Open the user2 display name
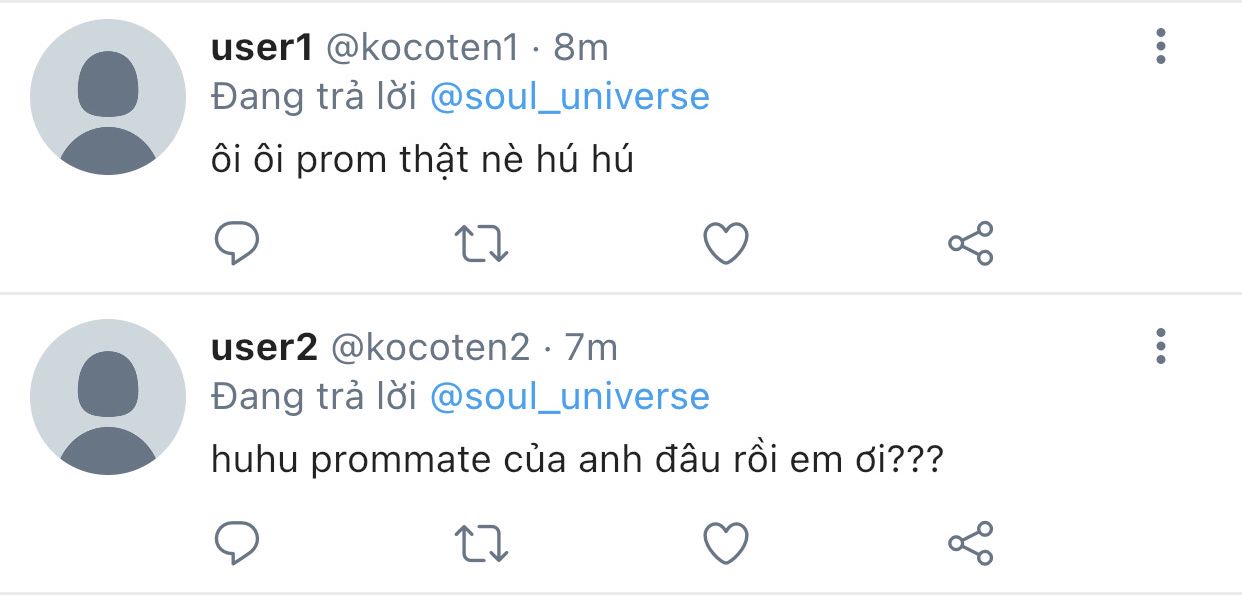The width and height of the screenshot is (1242, 596). pyautogui.click(x=265, y=347)
